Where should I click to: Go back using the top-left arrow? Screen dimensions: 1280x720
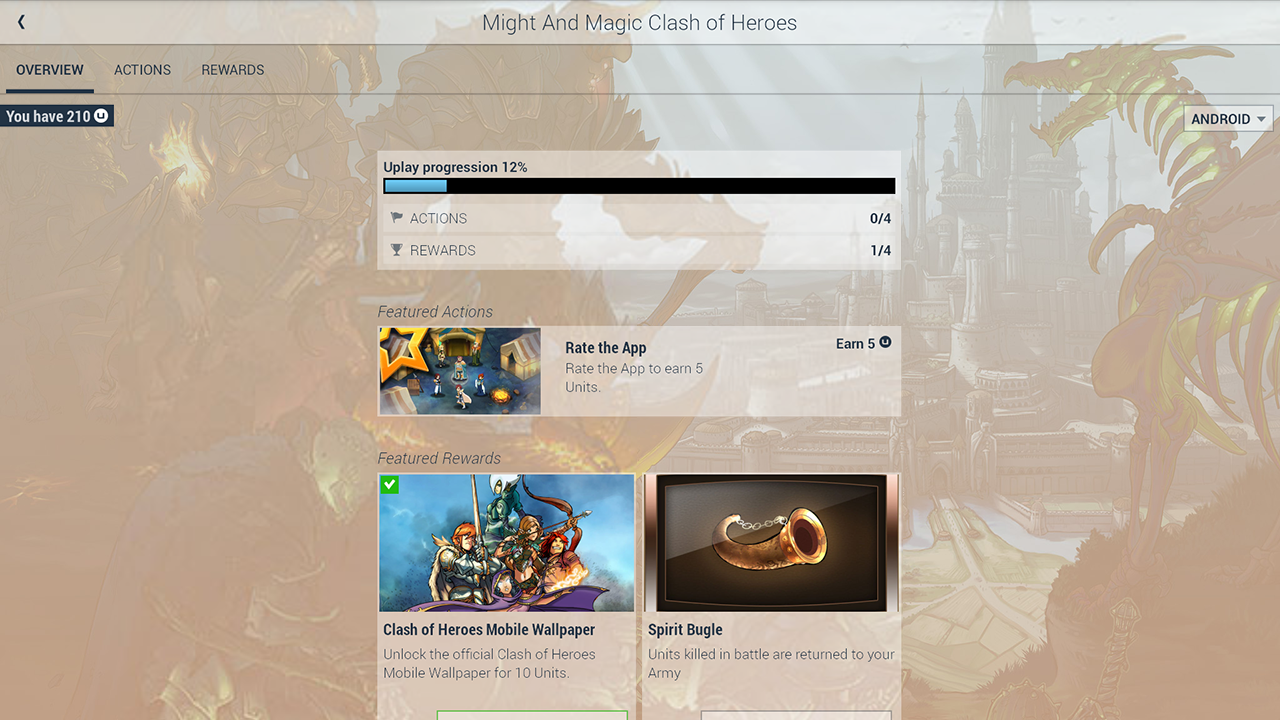pos(21,22)
